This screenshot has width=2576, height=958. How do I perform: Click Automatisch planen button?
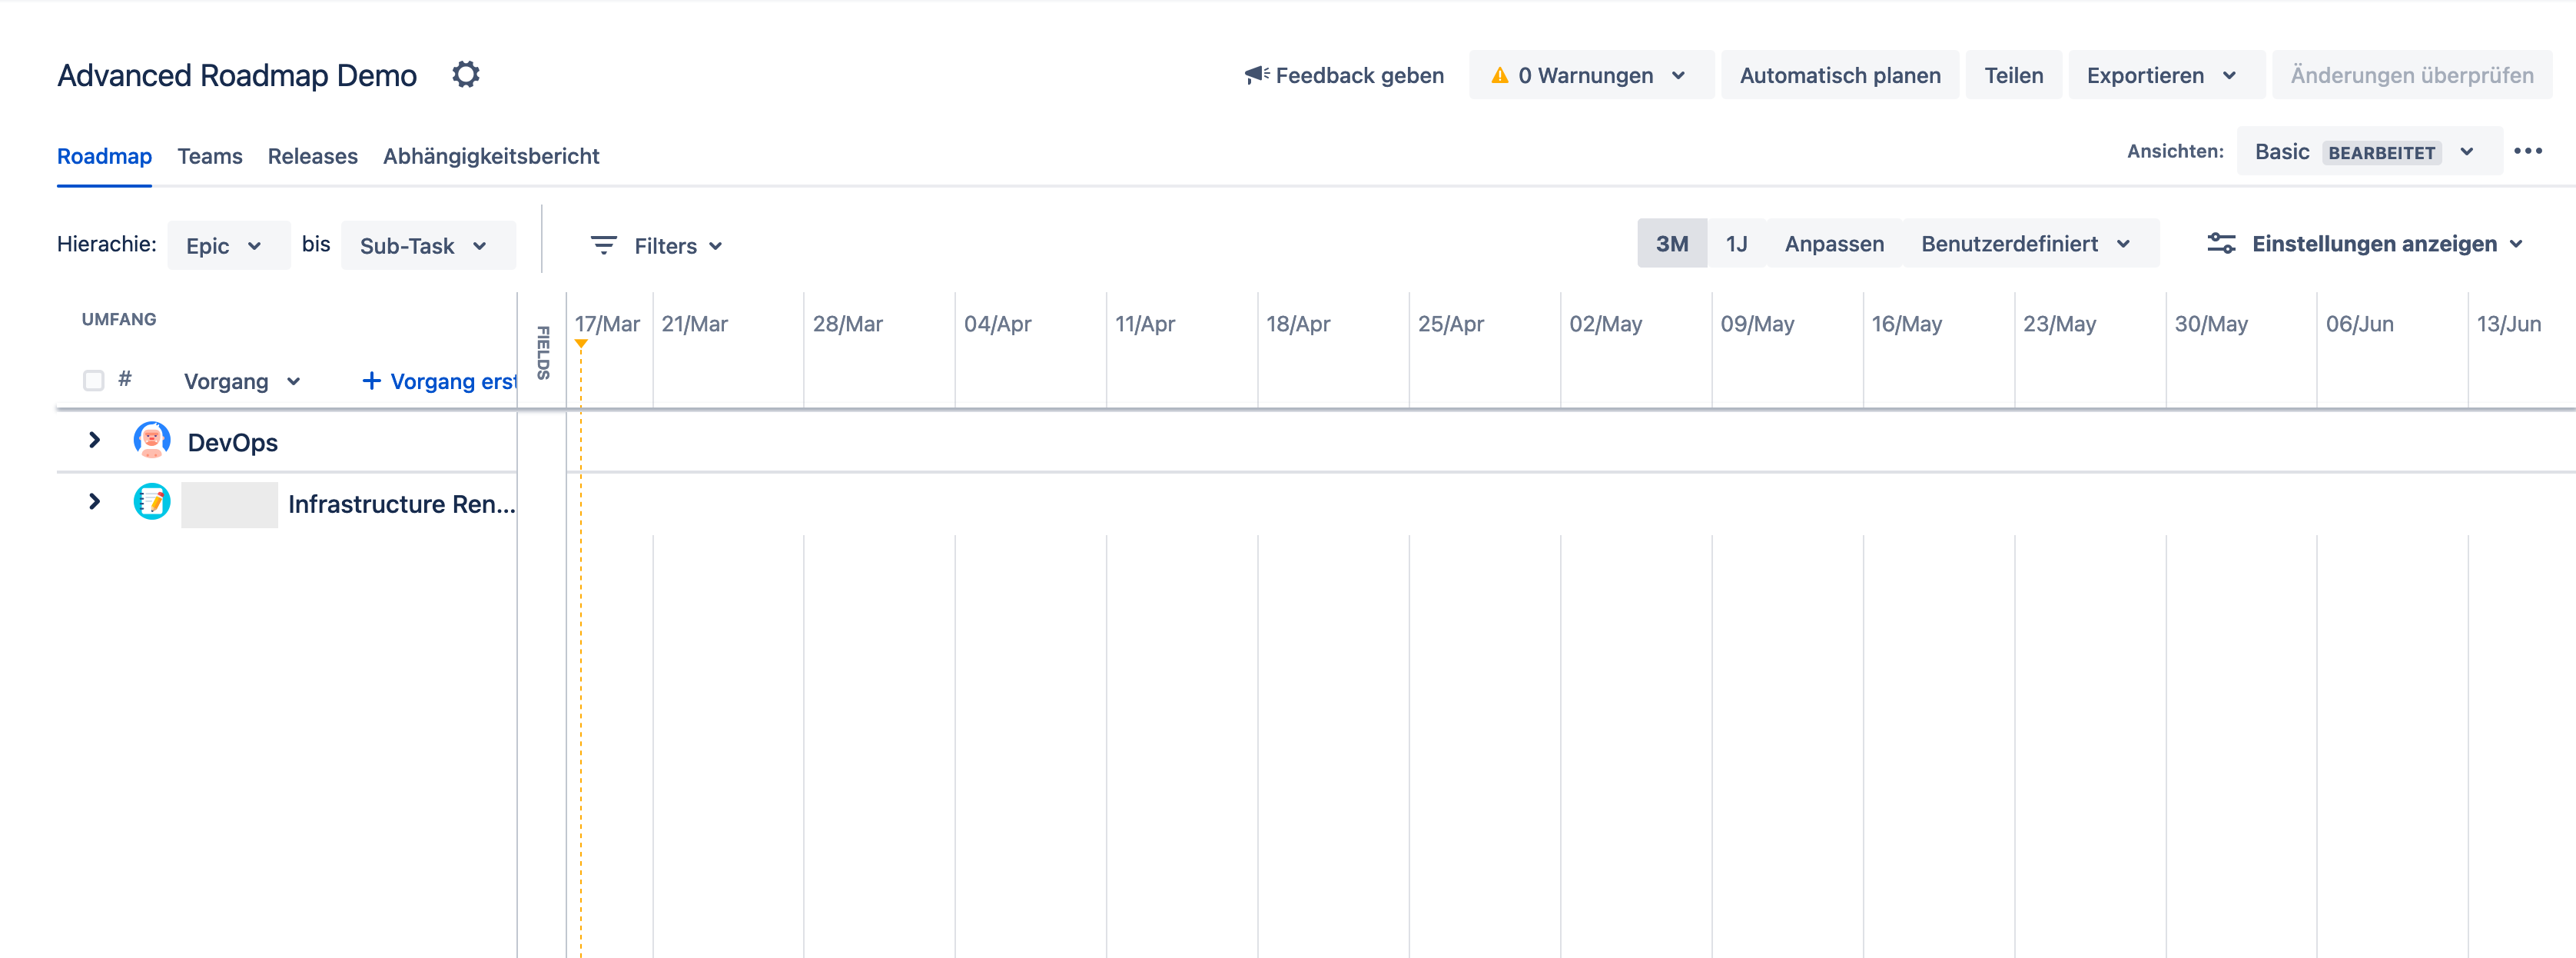click(1839, 75)
